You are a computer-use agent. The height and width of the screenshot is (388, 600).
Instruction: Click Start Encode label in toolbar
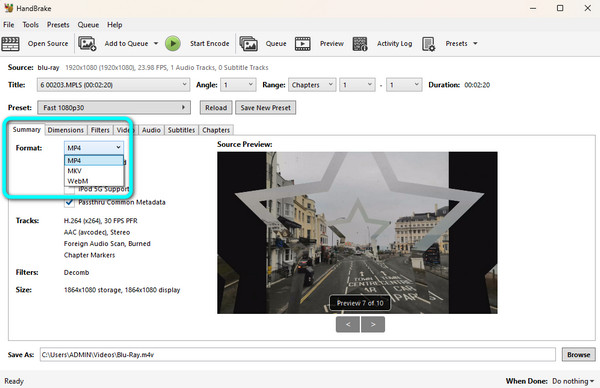pos(210,44)
